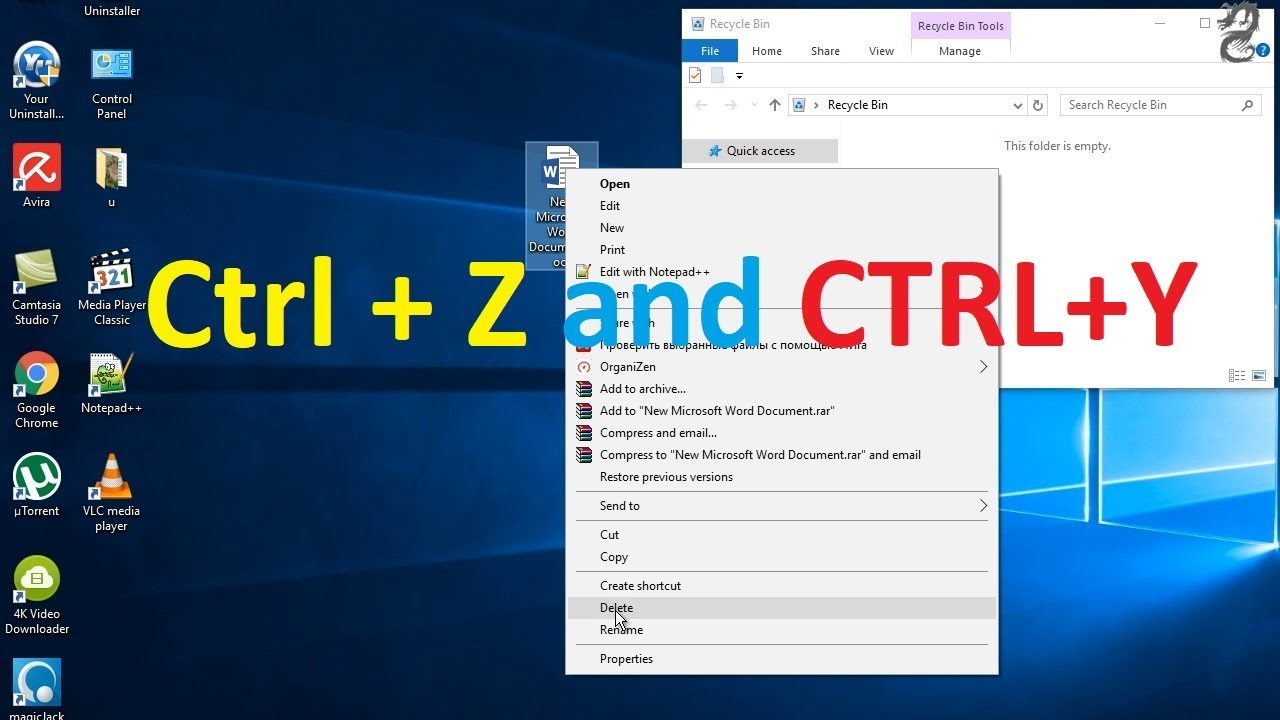Viewport: 1280px width, 720px height.
Task: Open VLC media player shortcut
Action: [111, 493]
